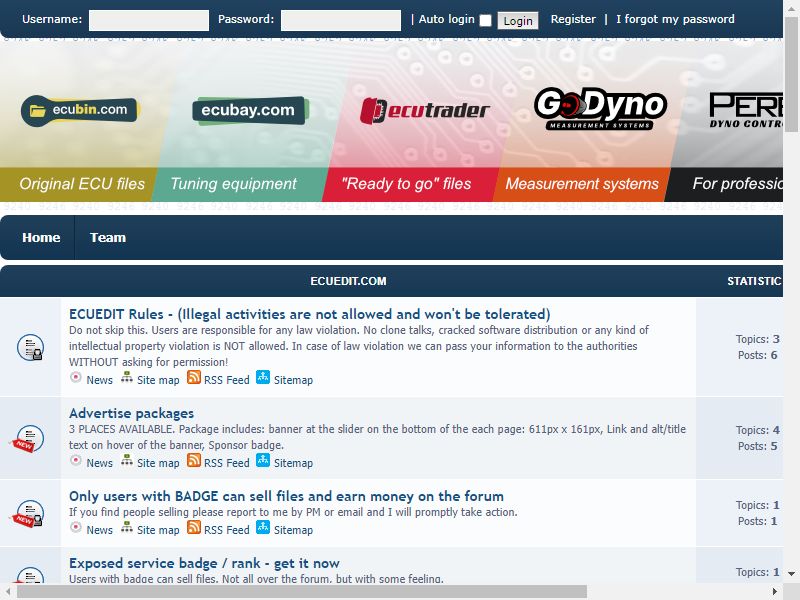Click RSS Feed icon under ECUEDIT Rules
This screenshot has width=800, height=600.
(x=193, y=377)
